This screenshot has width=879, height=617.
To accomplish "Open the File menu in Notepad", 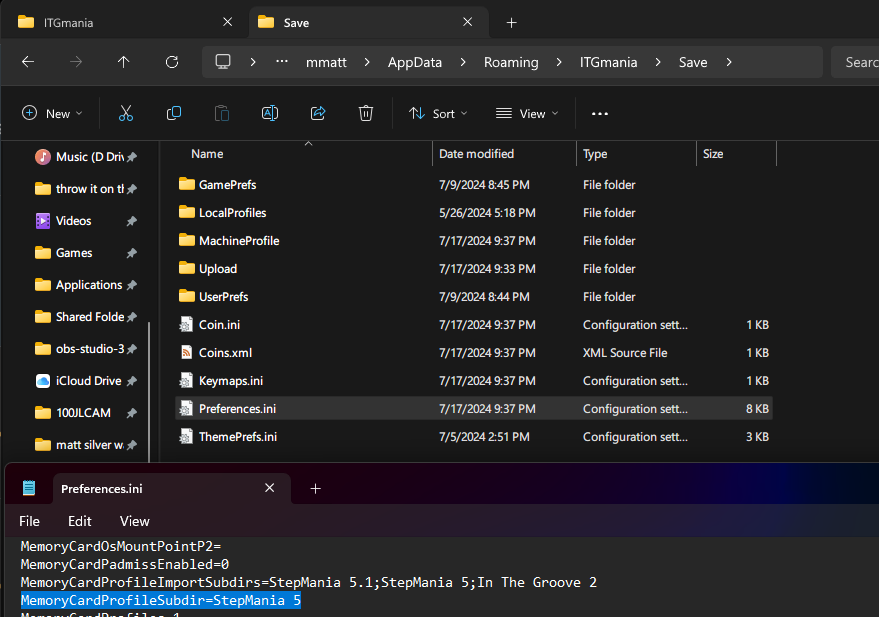I will [30, 521].
